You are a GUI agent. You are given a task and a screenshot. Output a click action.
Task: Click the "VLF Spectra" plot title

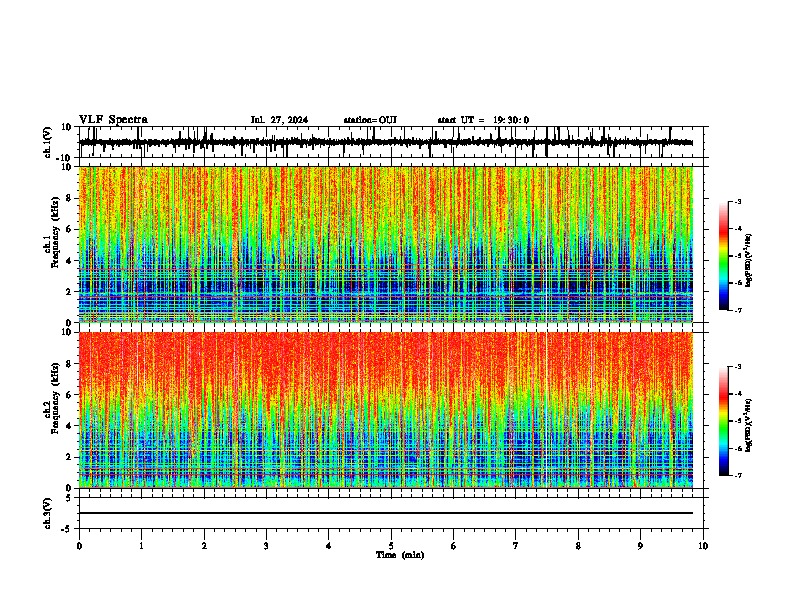point(113,120)
